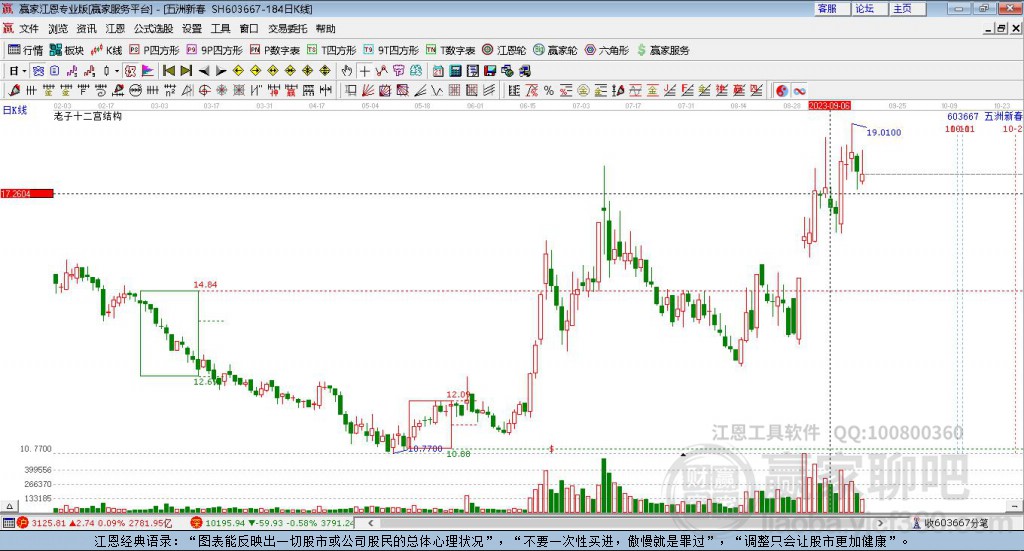Click the 17.2604 price label
Screen dimensions: 1024x551
27,194
